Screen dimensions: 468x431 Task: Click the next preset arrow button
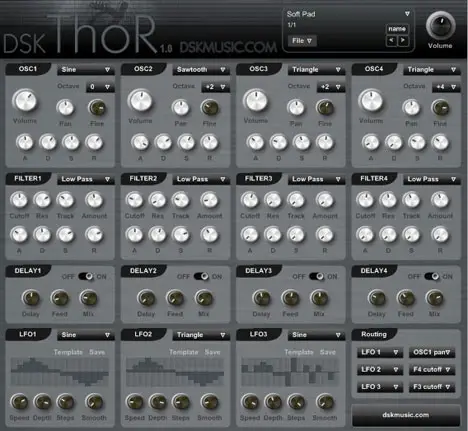pos(403,40)
